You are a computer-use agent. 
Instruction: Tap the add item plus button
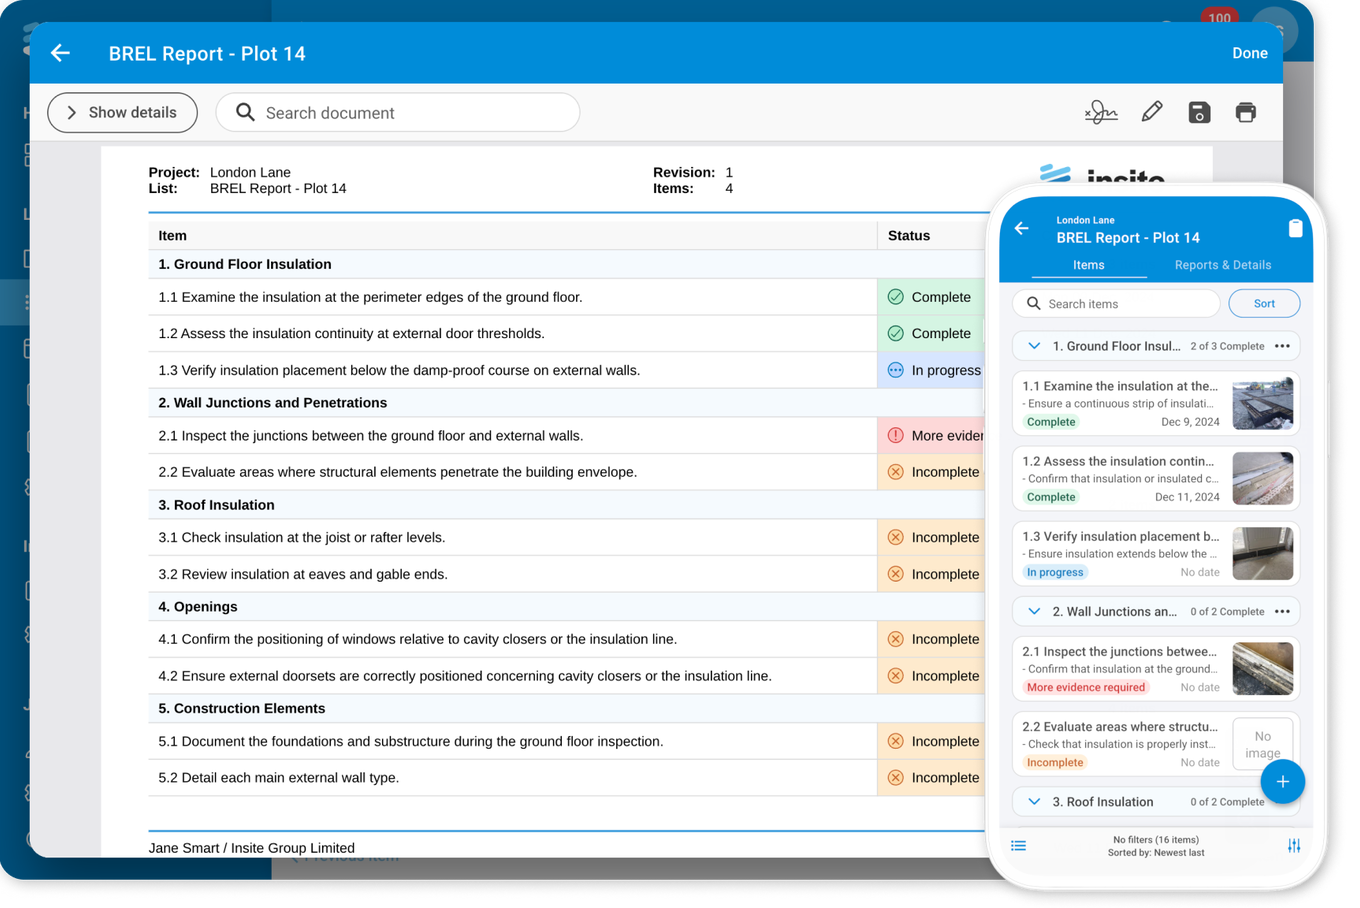1283,781
